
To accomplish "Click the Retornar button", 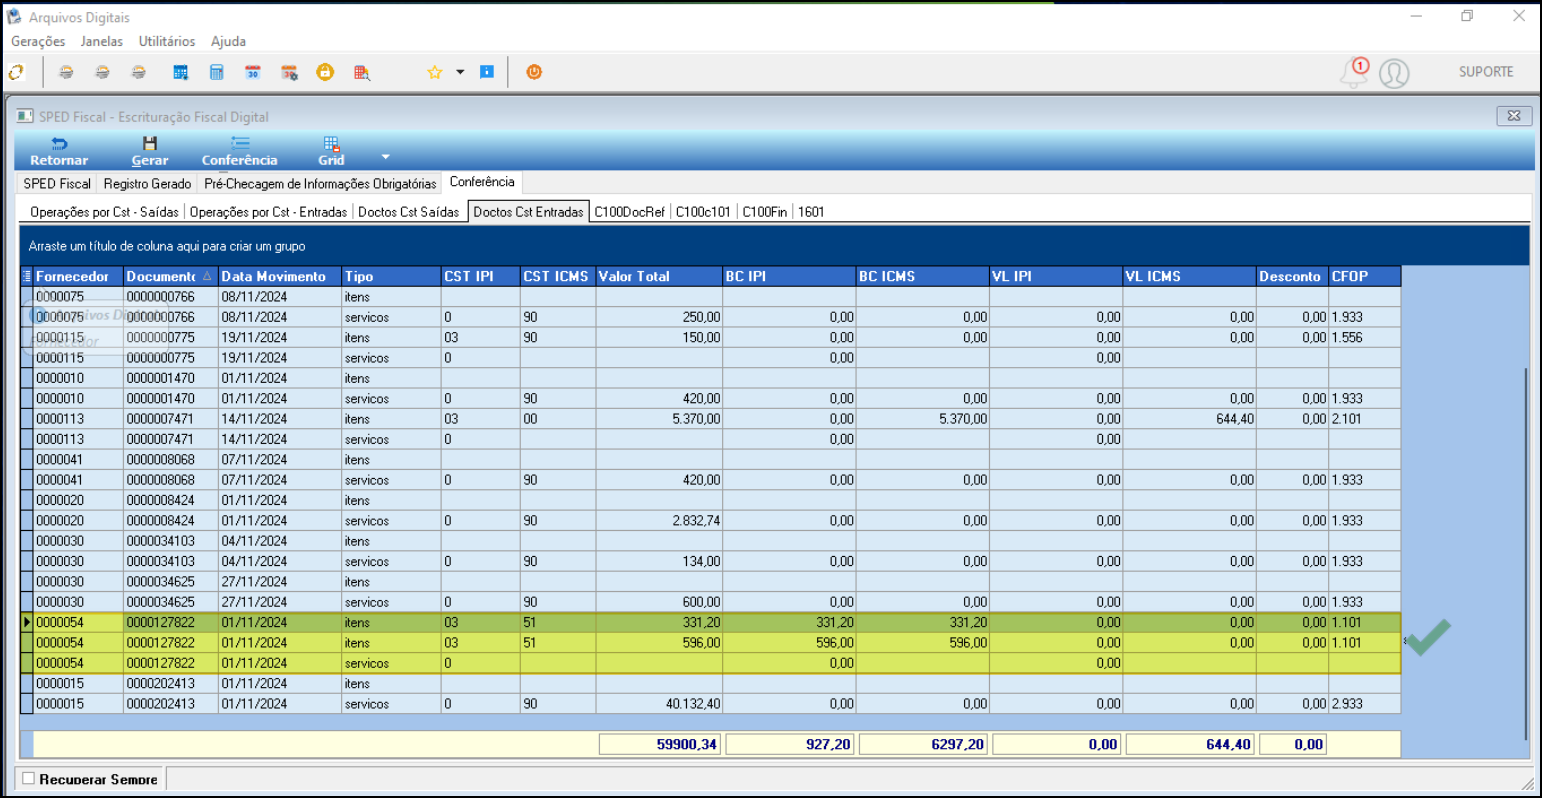I will (x=59, y=152).
